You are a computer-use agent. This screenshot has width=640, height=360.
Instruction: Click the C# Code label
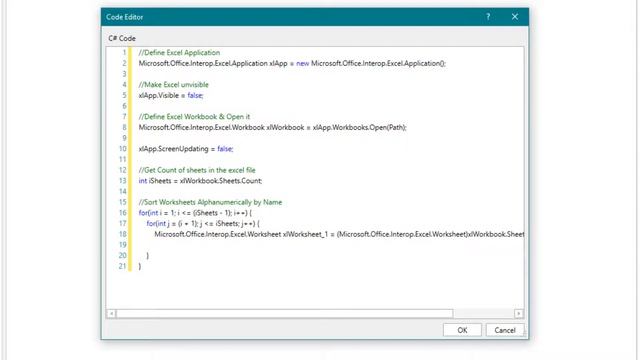point(122,38)
